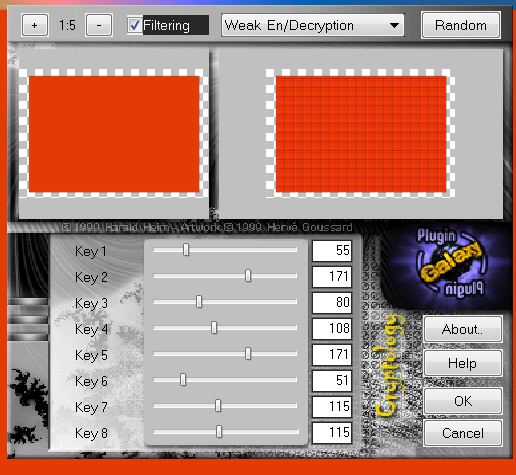Click the Key 1 slider handle
This screenshot has height=475, width=516.
tap(186, 249)
